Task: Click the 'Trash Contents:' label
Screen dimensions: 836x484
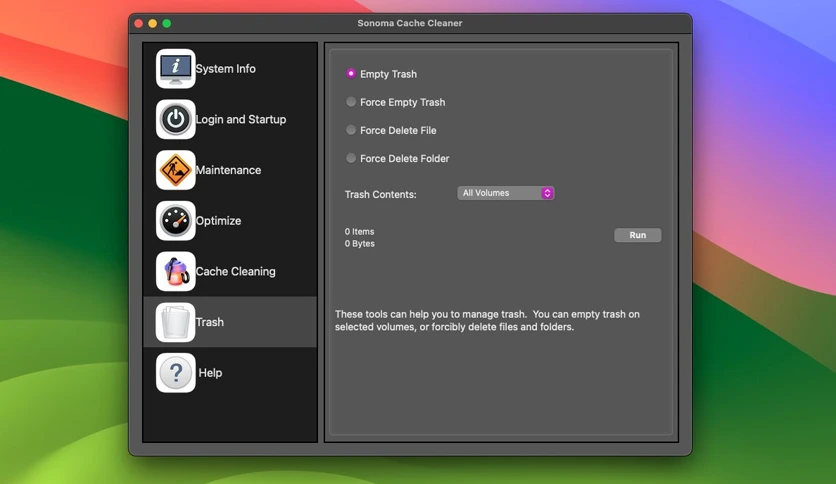Action: tap(381, 195)
